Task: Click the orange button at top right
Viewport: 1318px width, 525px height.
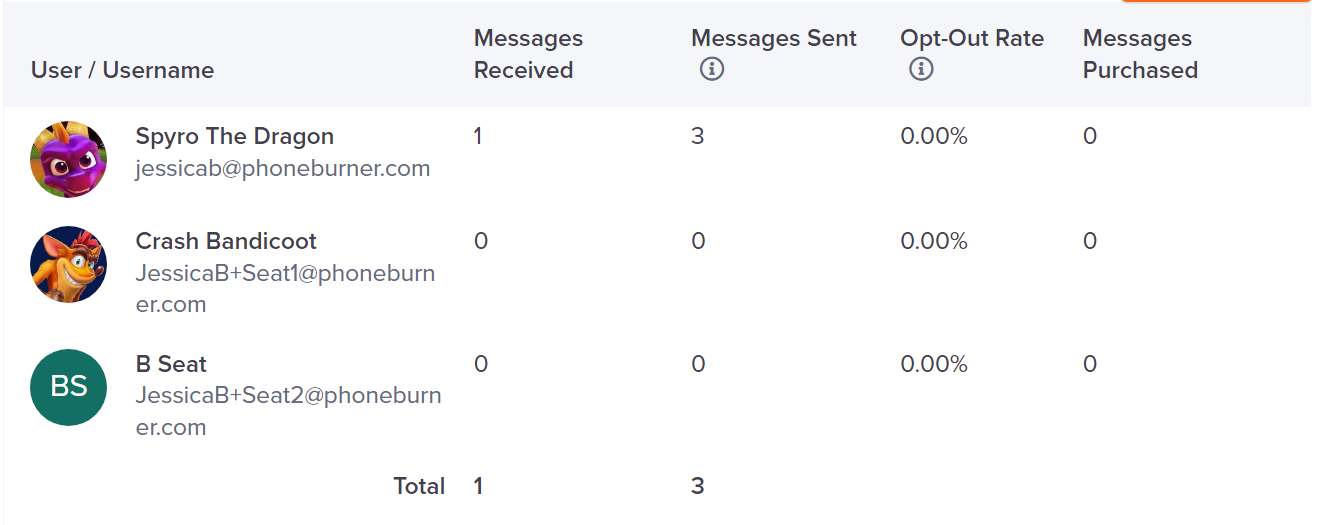Action: click(1215, 1)
